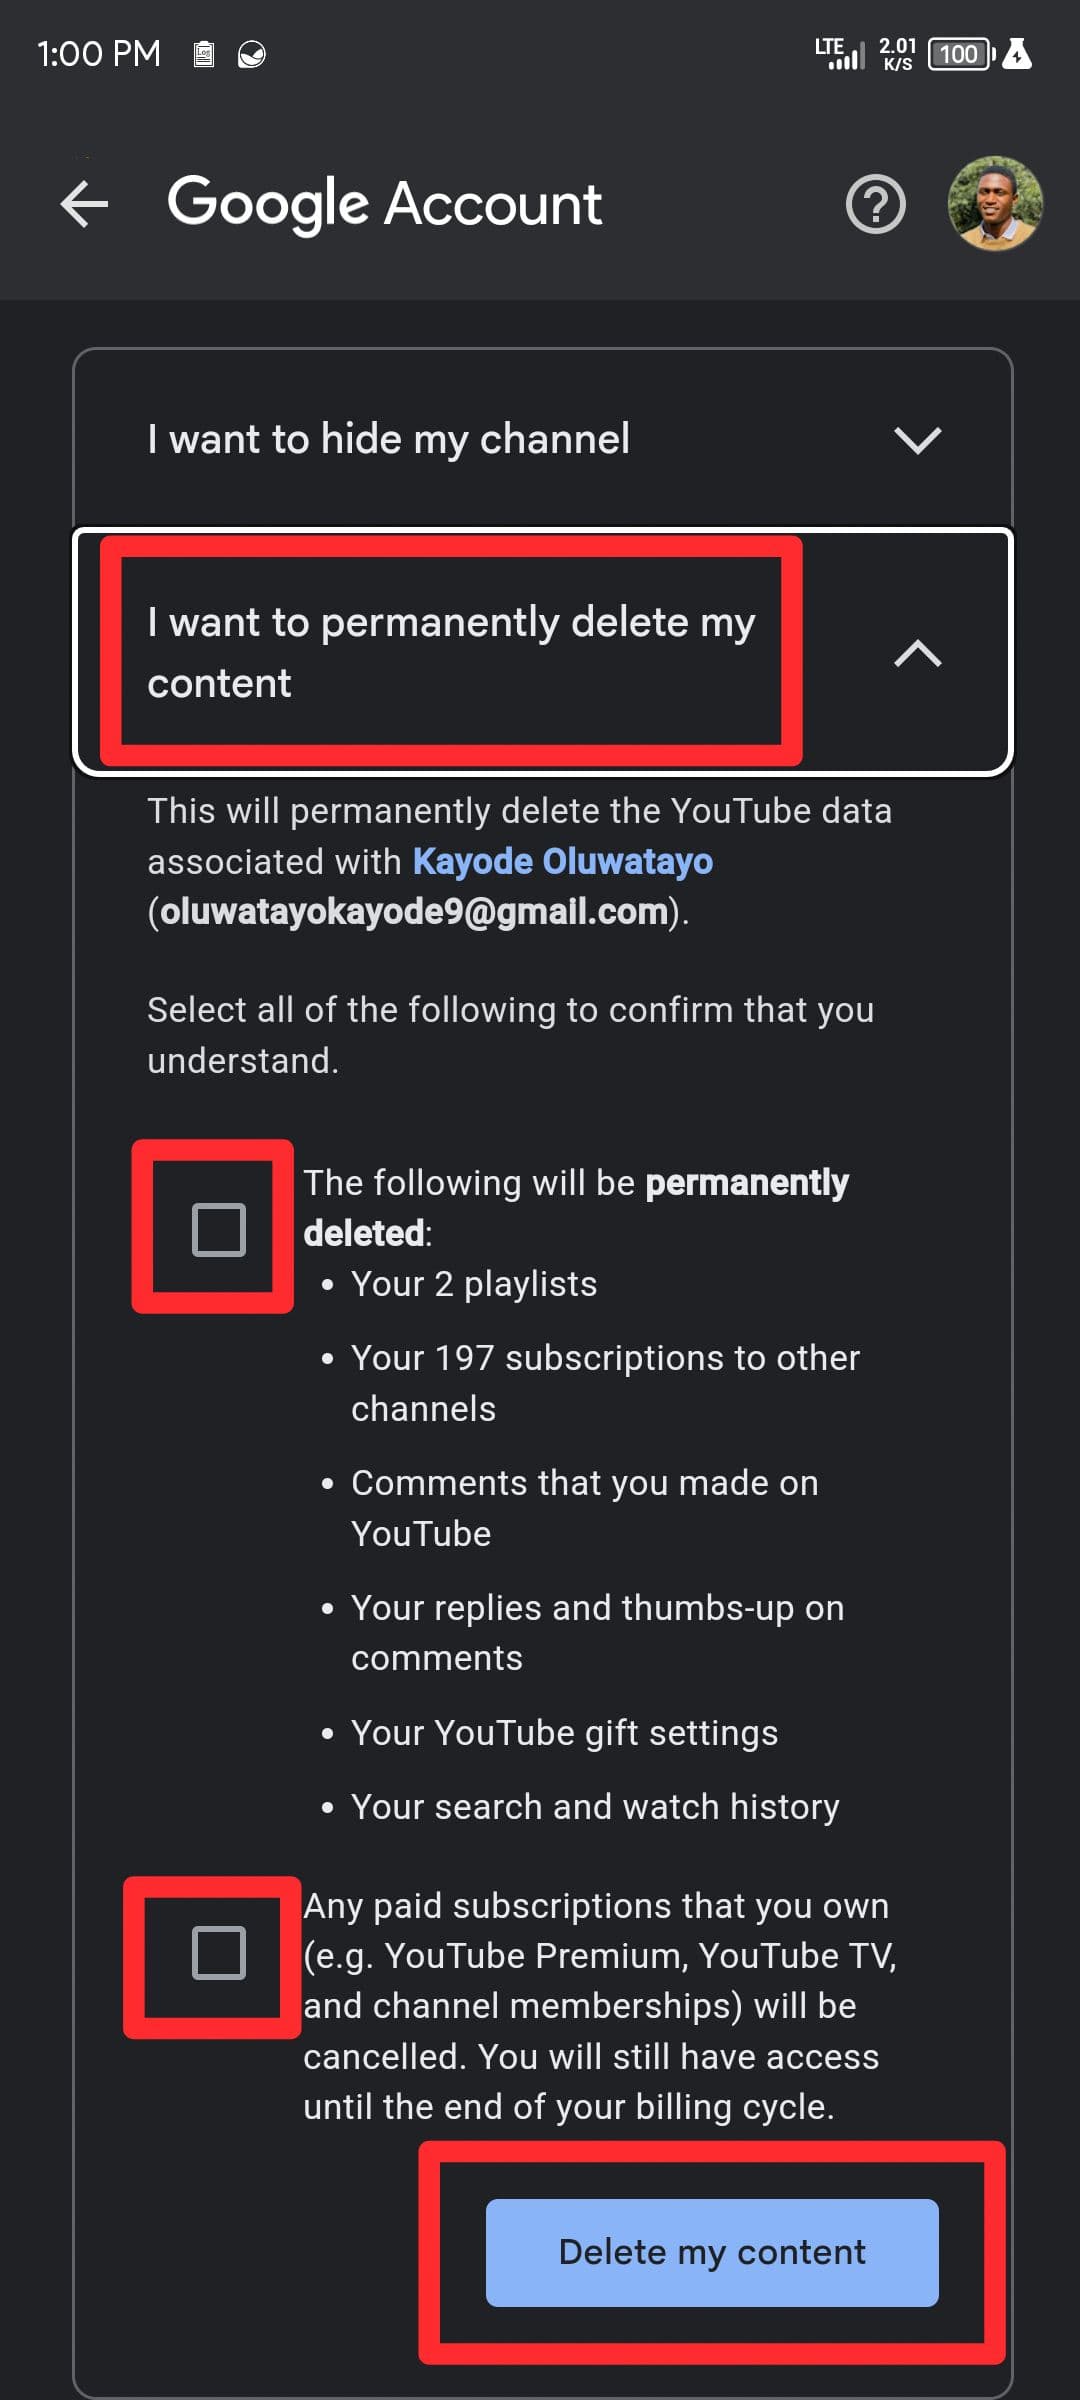Select the permanently delete my content option

(452, 652)
